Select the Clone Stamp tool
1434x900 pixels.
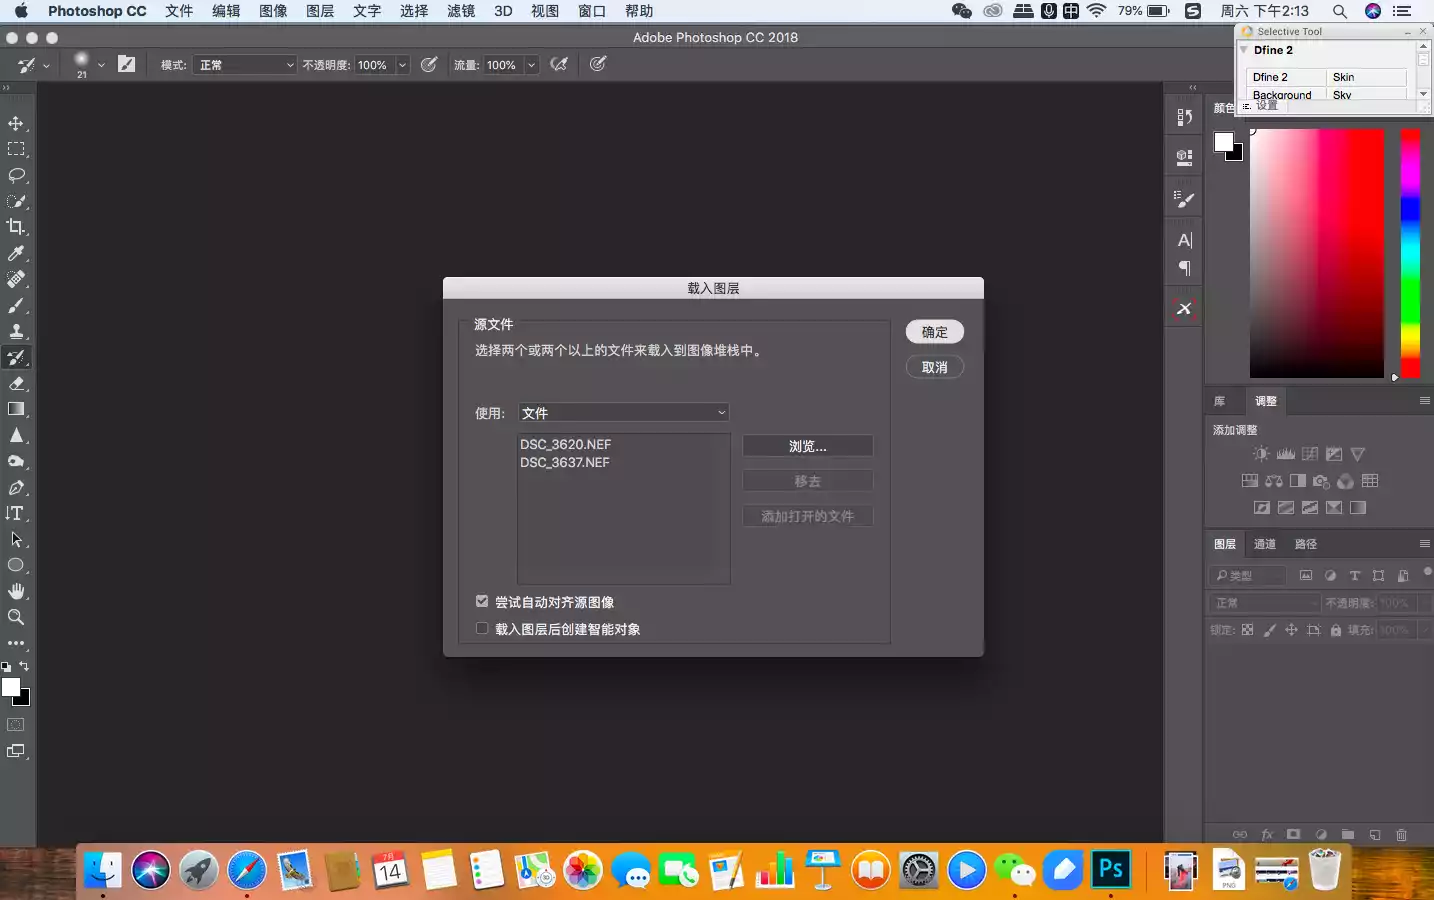pyautogui.click(x=16, y=331)
